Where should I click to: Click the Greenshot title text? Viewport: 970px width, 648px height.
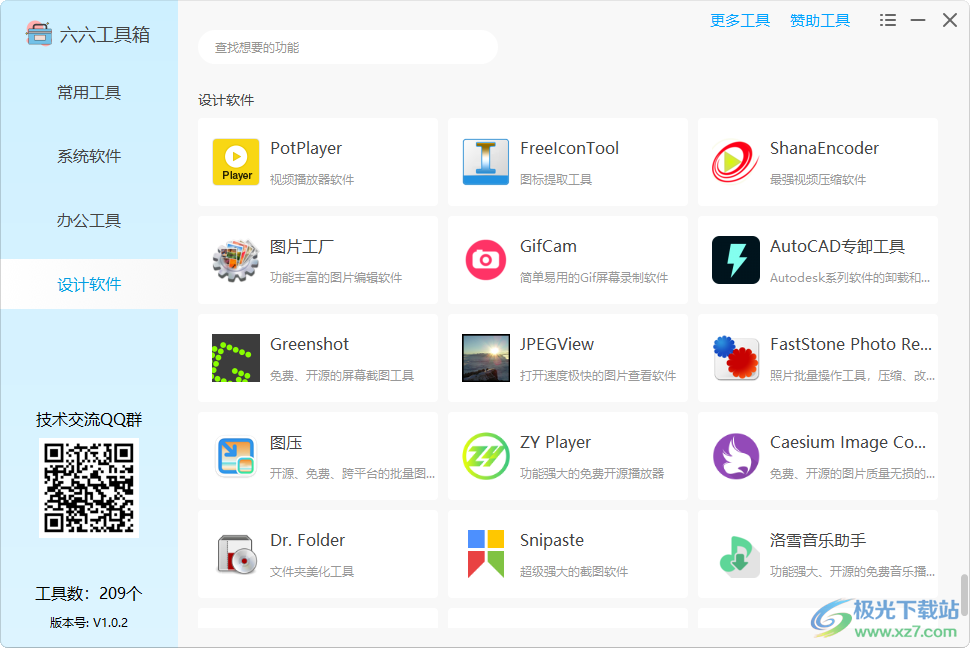pyautogui.click(x=309, y=344)
